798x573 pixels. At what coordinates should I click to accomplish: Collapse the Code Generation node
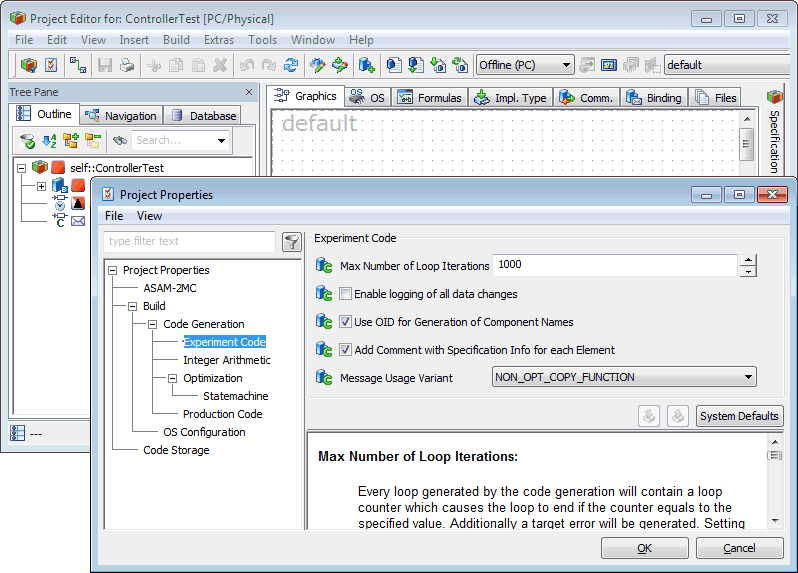pyautogui.click(x=152, y=324)
